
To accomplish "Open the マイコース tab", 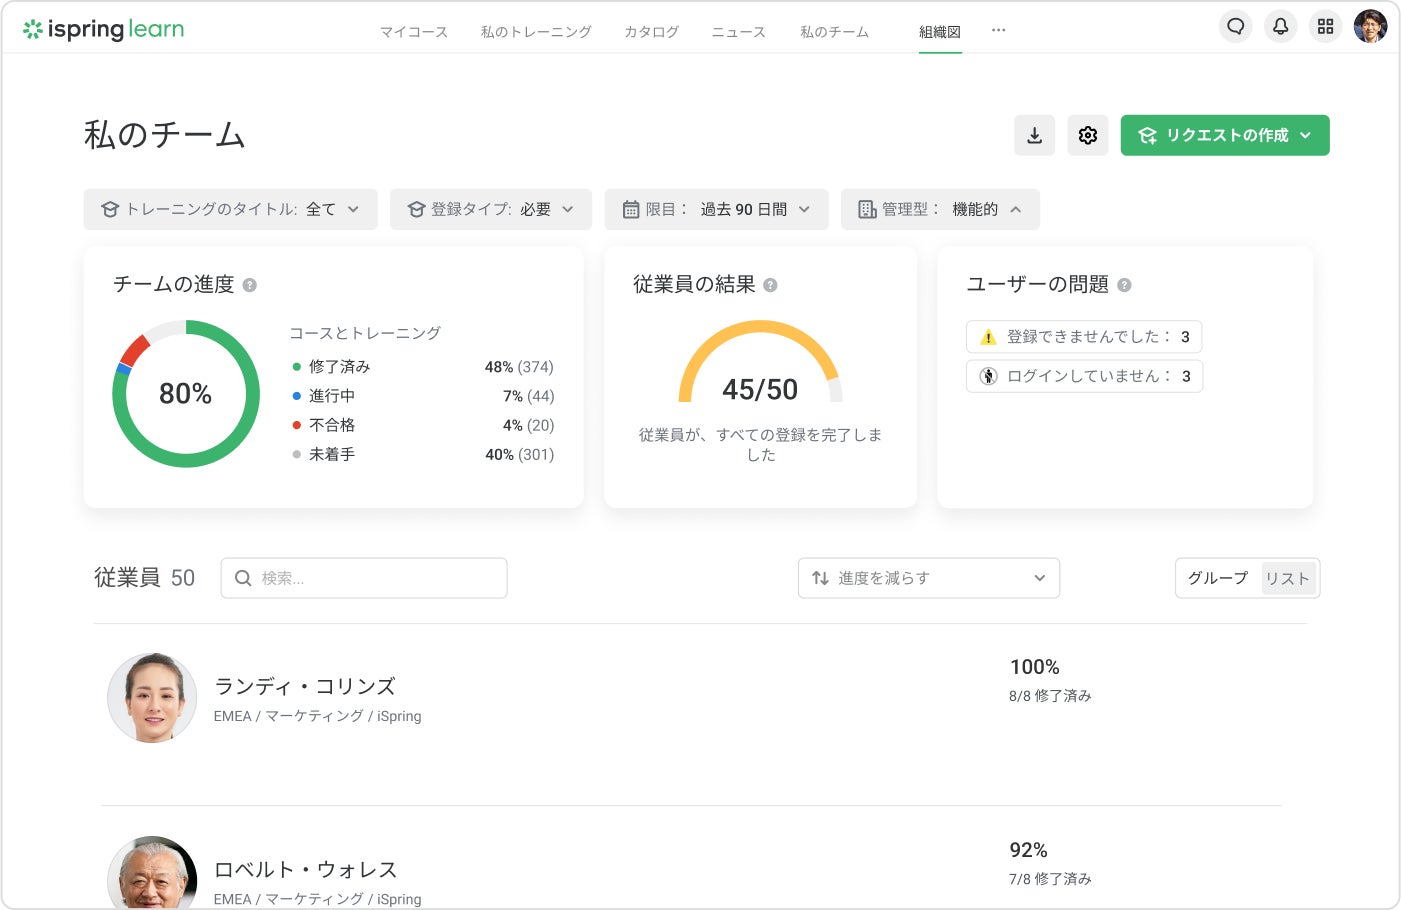I will 414,32.
